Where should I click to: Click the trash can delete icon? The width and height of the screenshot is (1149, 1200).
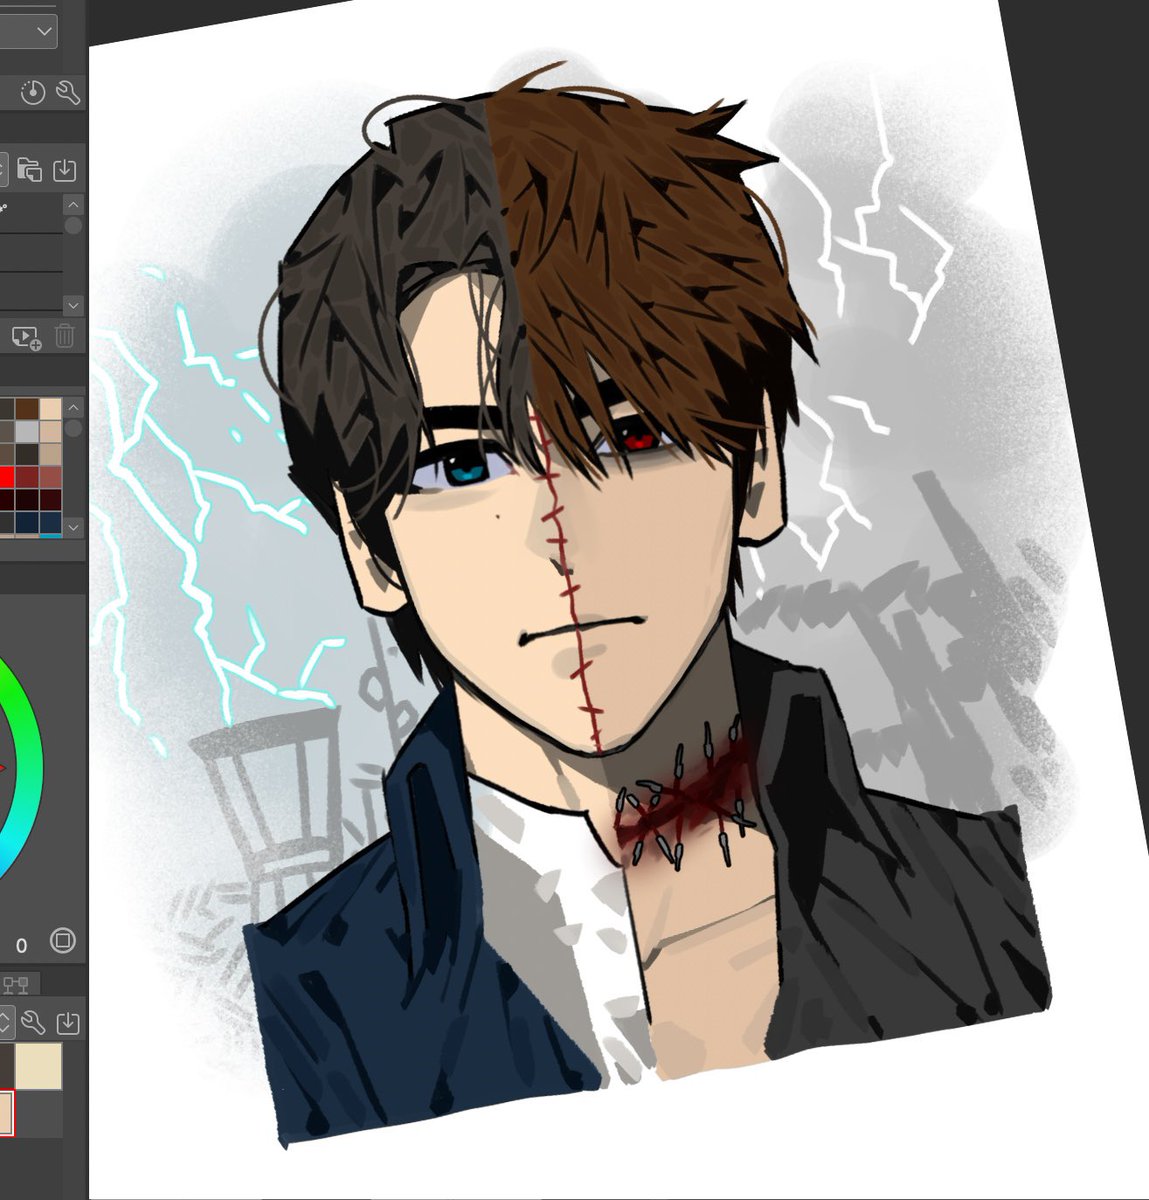[x=65, y=336]
